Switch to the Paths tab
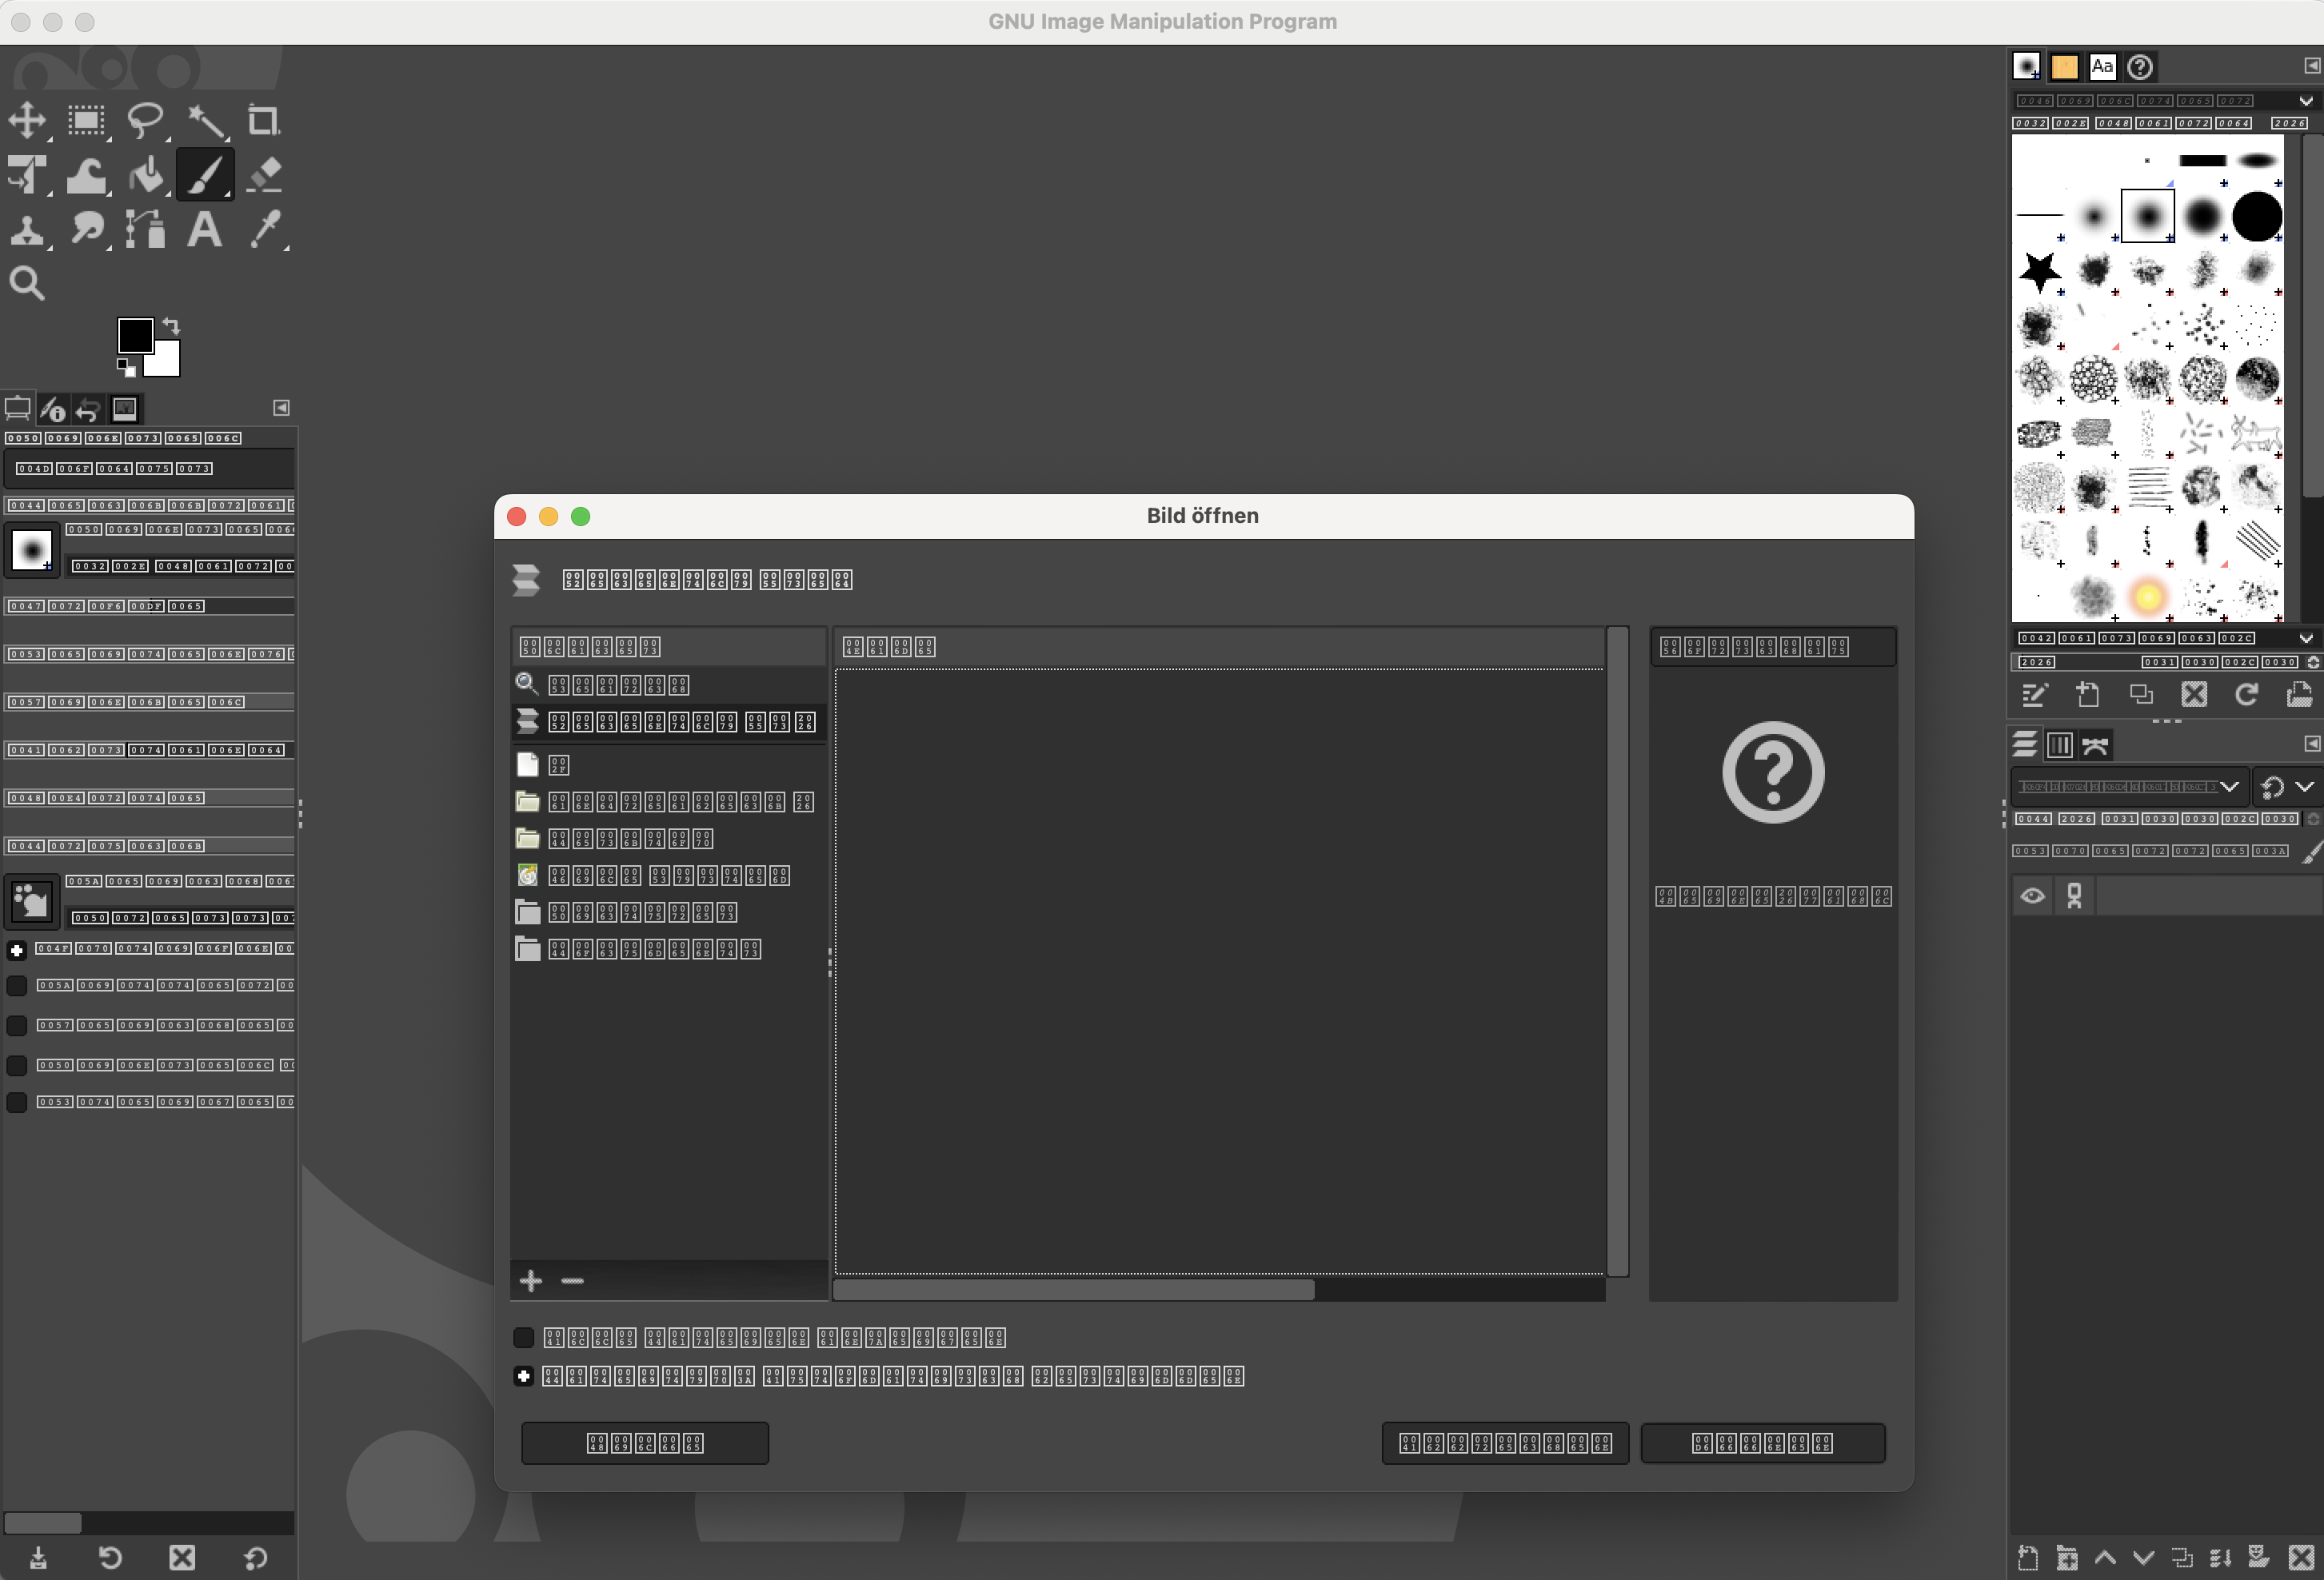This screenshot has height=1580, width=2324. coord(2095,745)
